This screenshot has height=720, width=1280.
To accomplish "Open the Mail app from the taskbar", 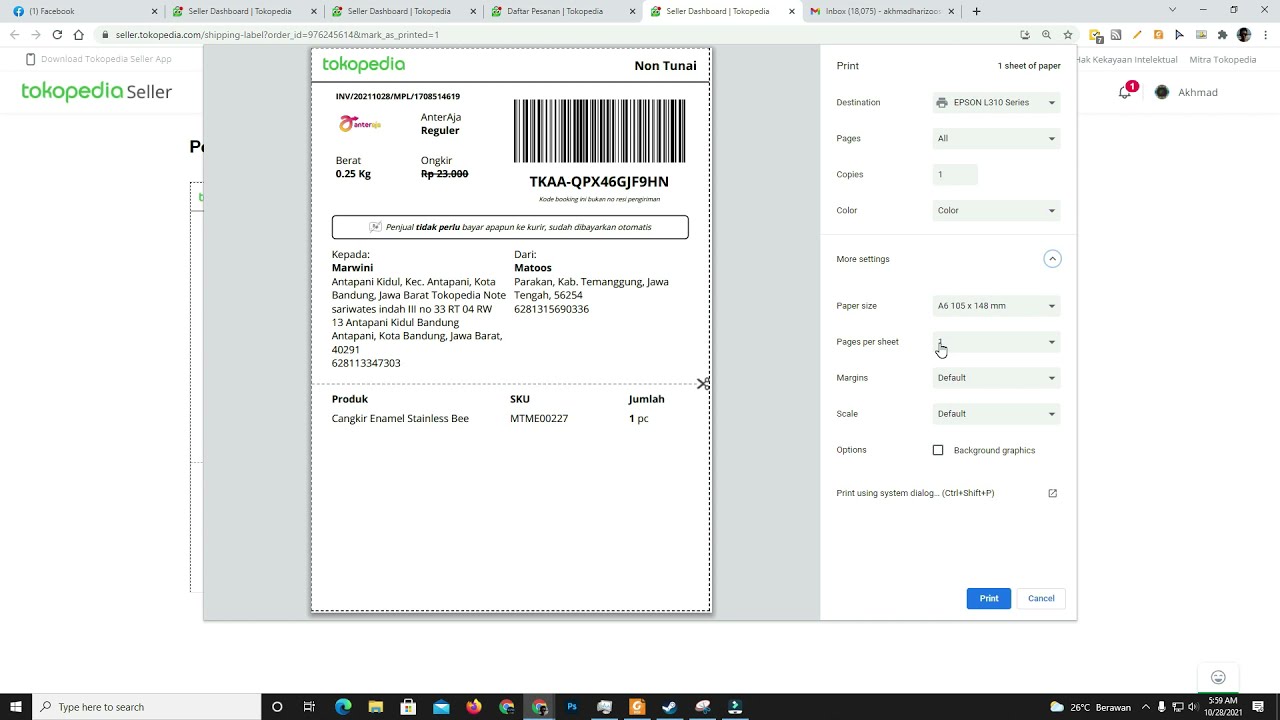I will coord(441,707).
